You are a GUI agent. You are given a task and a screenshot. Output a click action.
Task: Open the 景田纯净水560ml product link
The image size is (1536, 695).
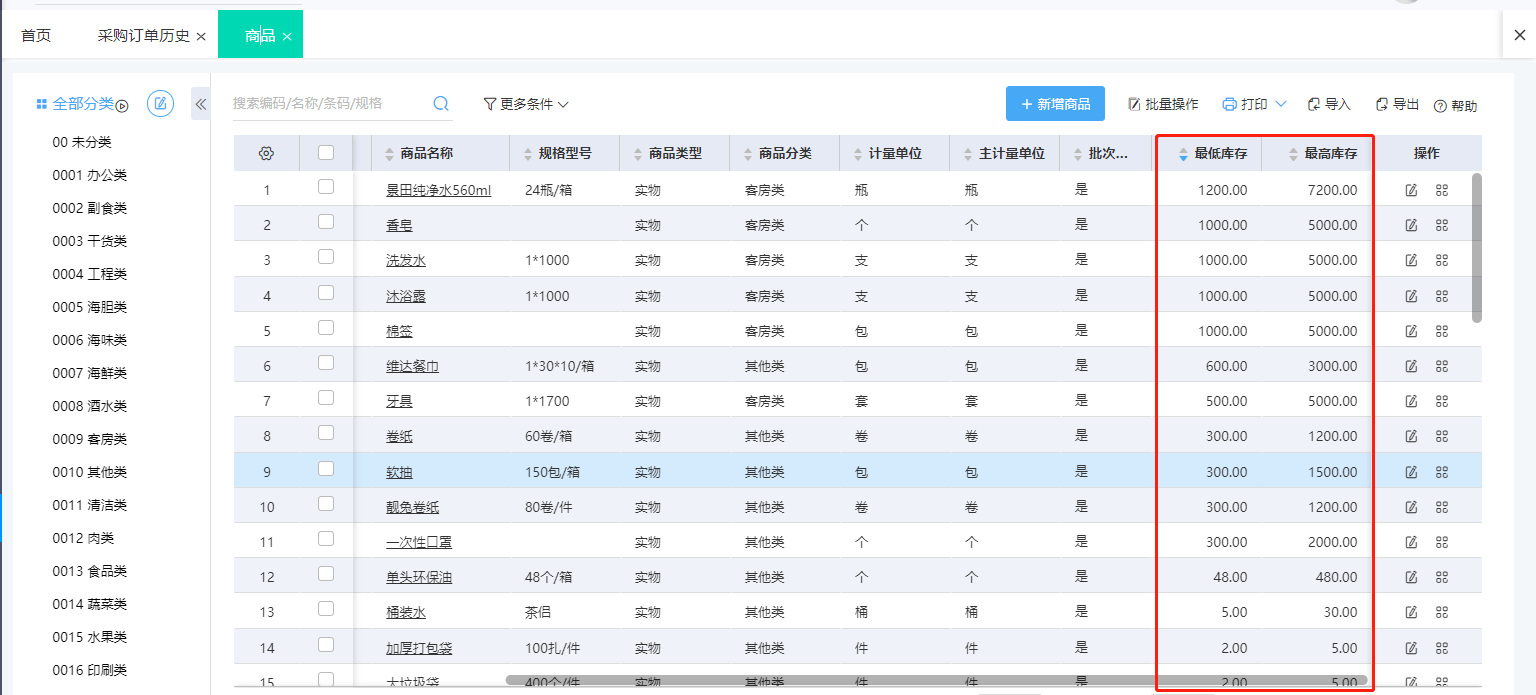(438, 190)
